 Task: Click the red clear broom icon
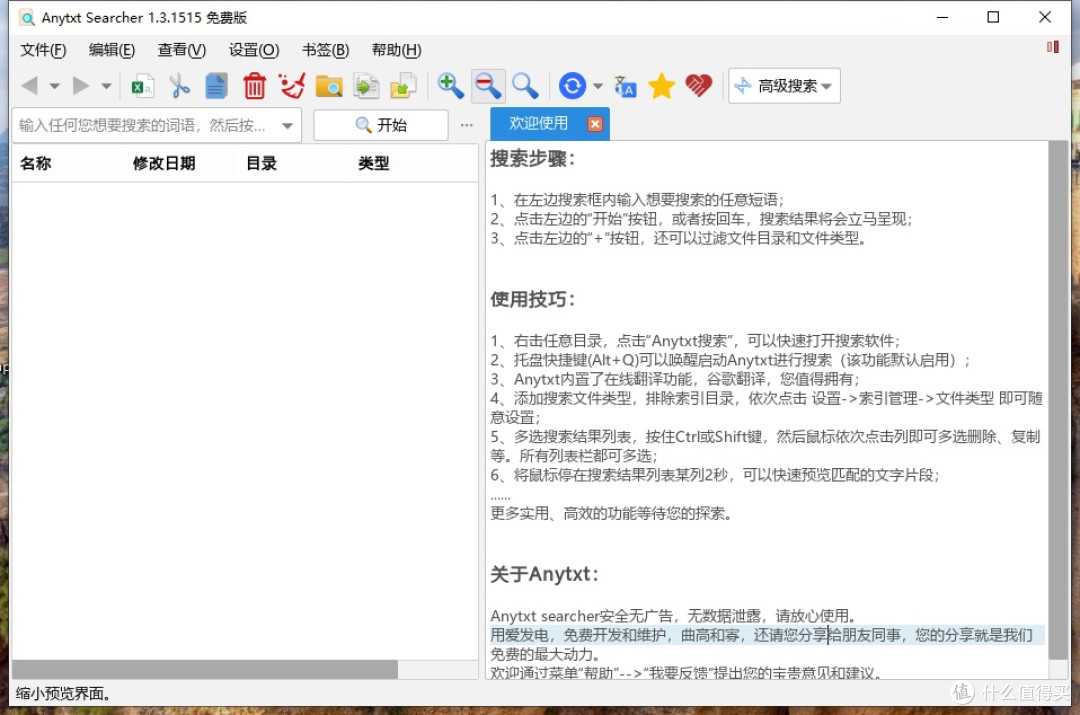click(291, 86)
